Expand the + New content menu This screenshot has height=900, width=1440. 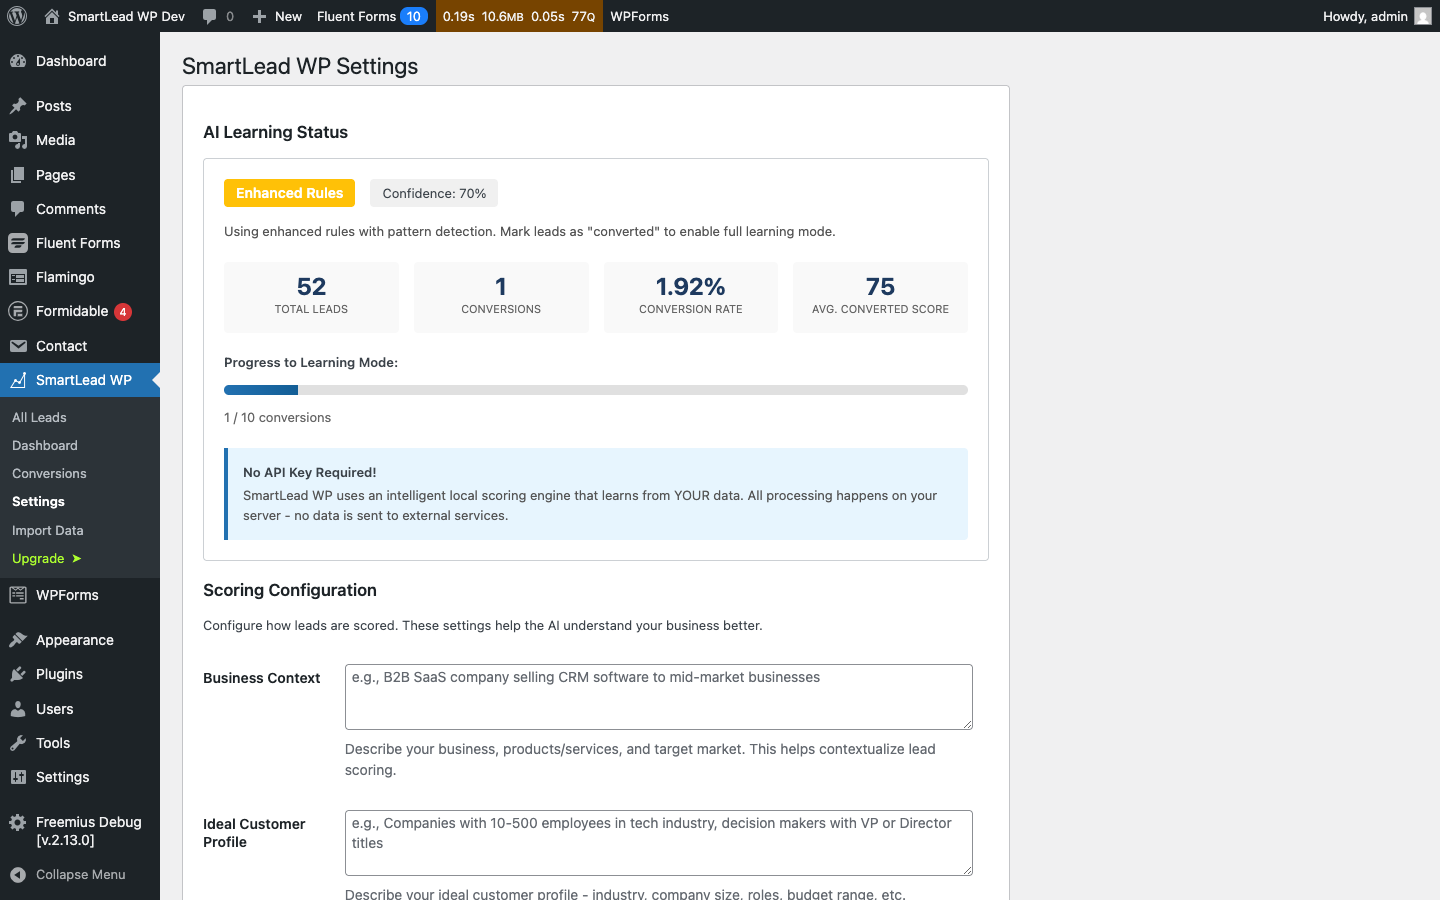click(276, 16)
